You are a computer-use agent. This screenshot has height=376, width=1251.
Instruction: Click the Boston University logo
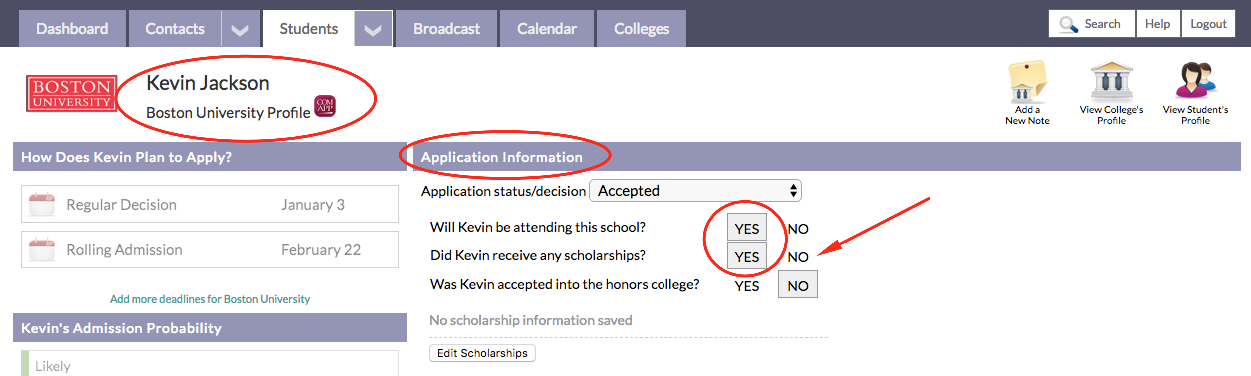coord(71,93)
